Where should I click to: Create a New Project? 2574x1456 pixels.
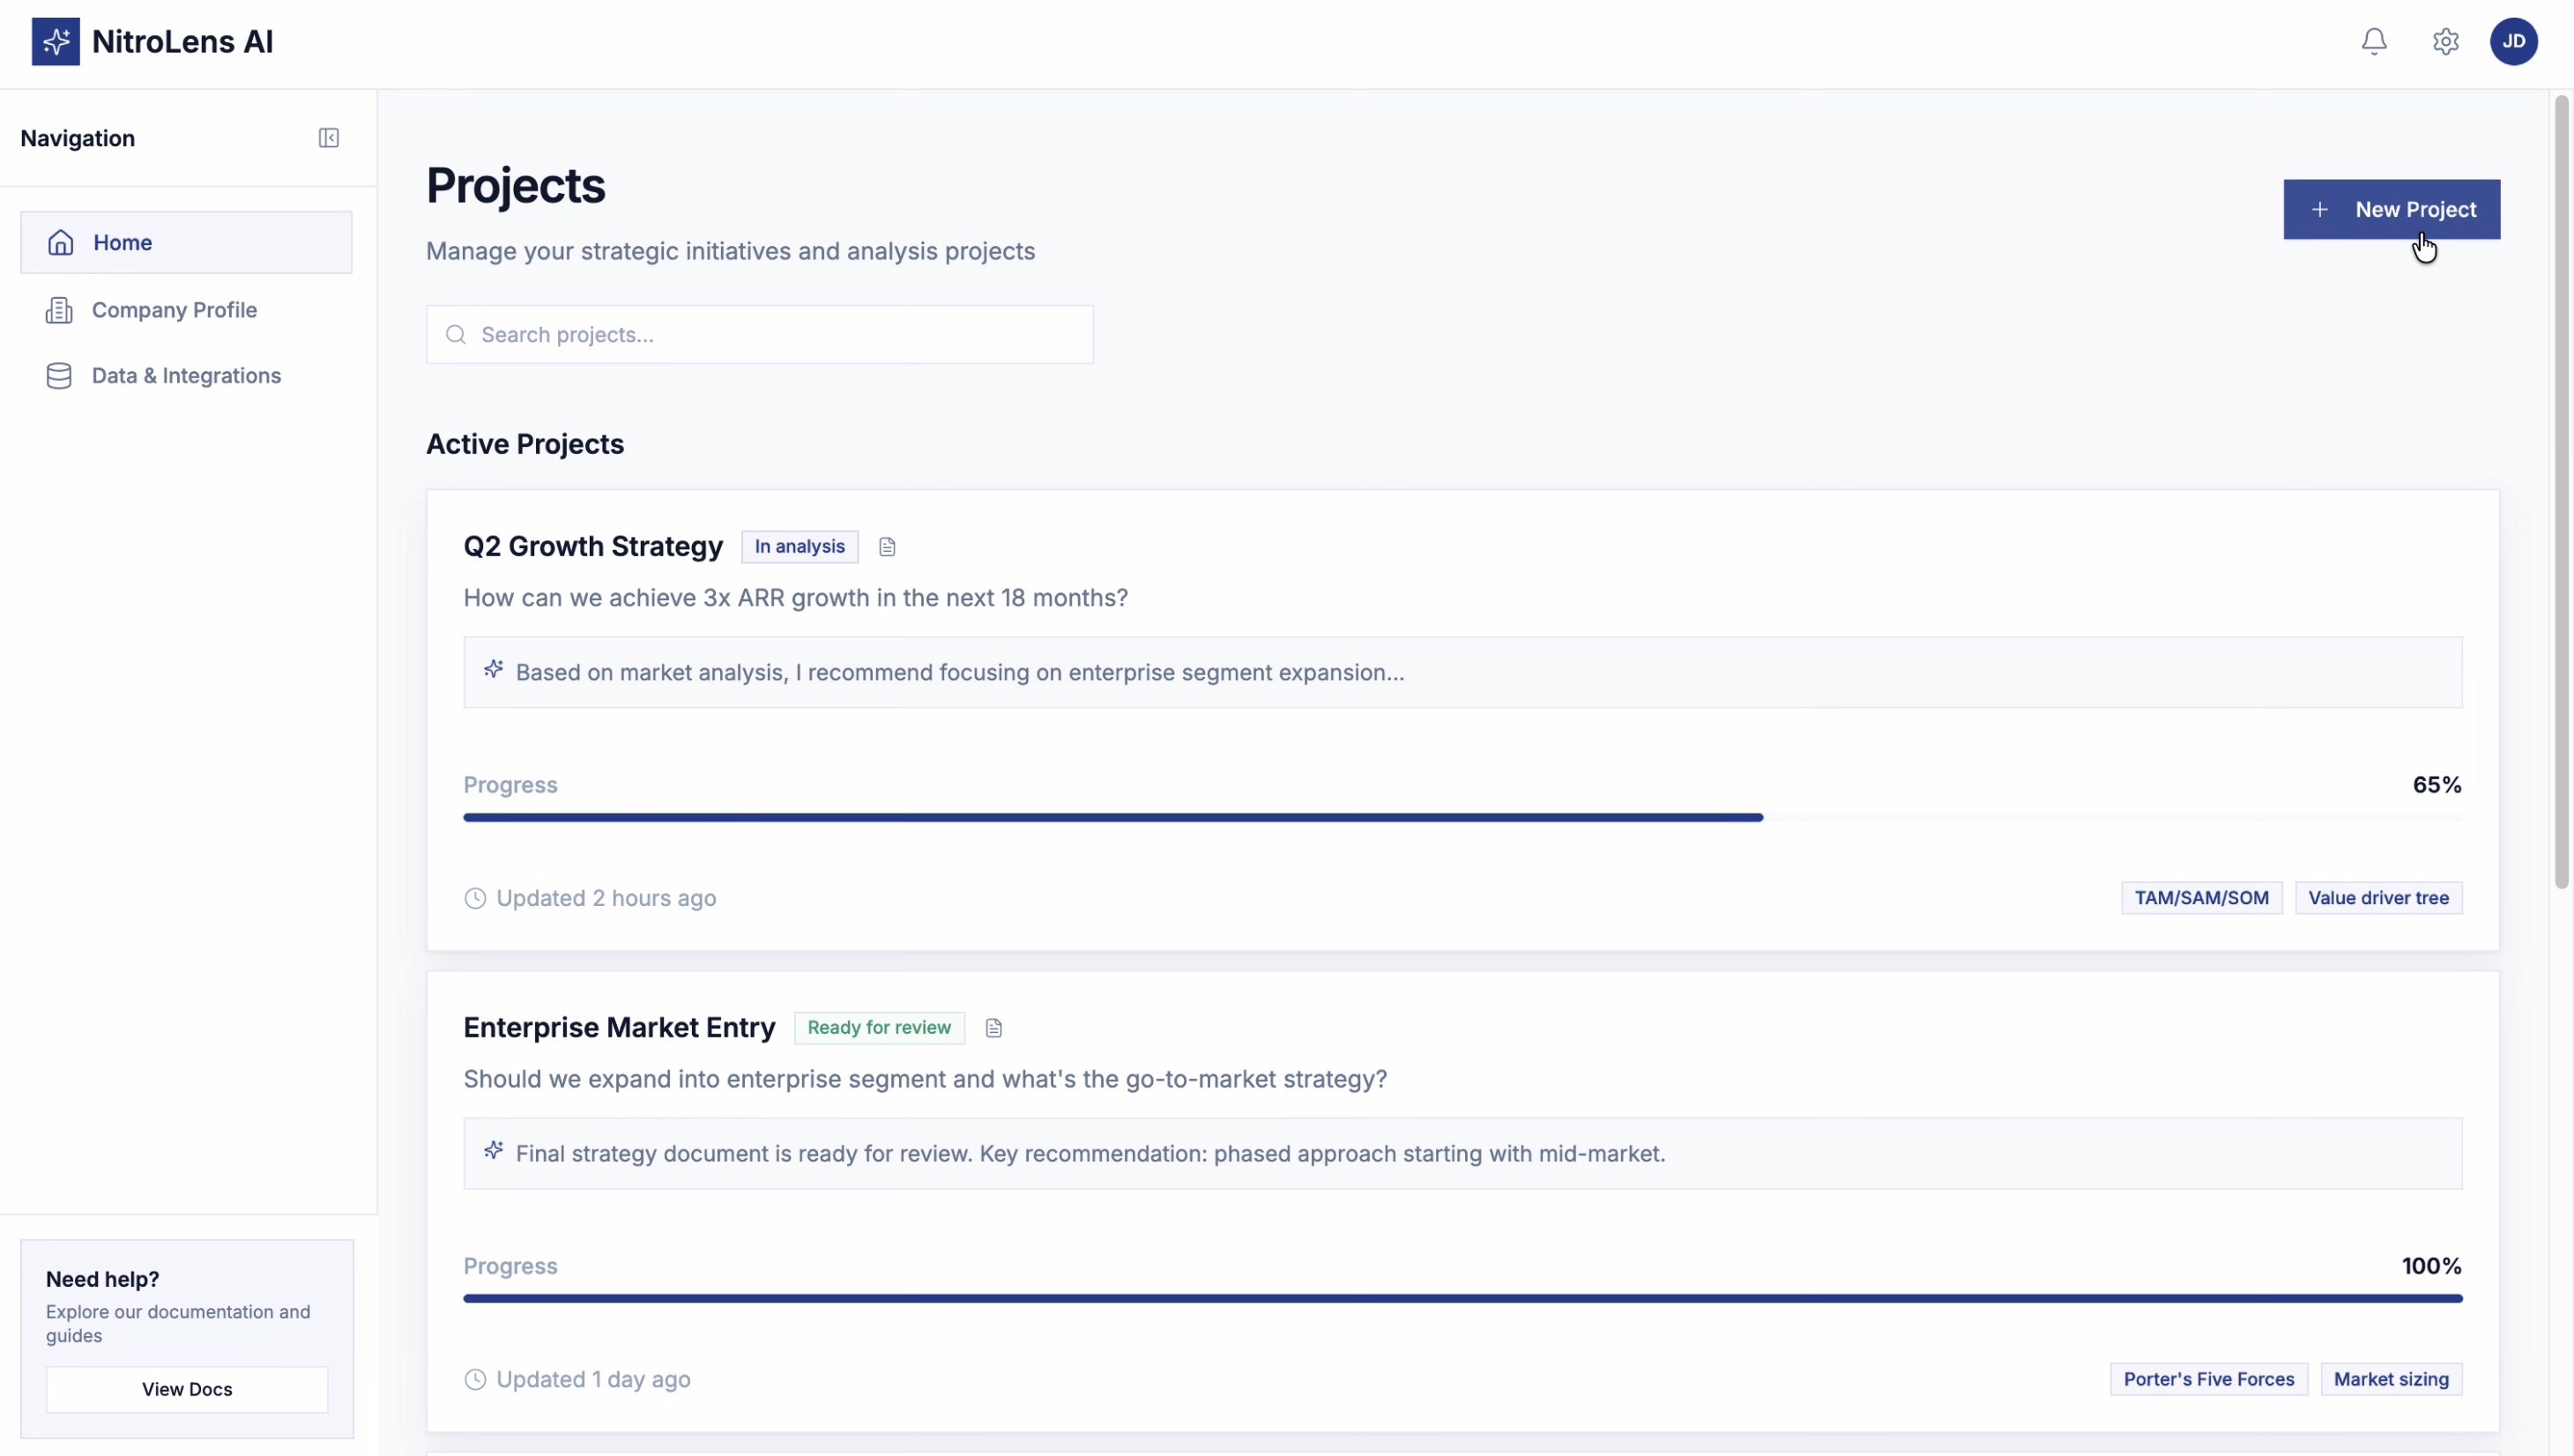click(2391, 209)
